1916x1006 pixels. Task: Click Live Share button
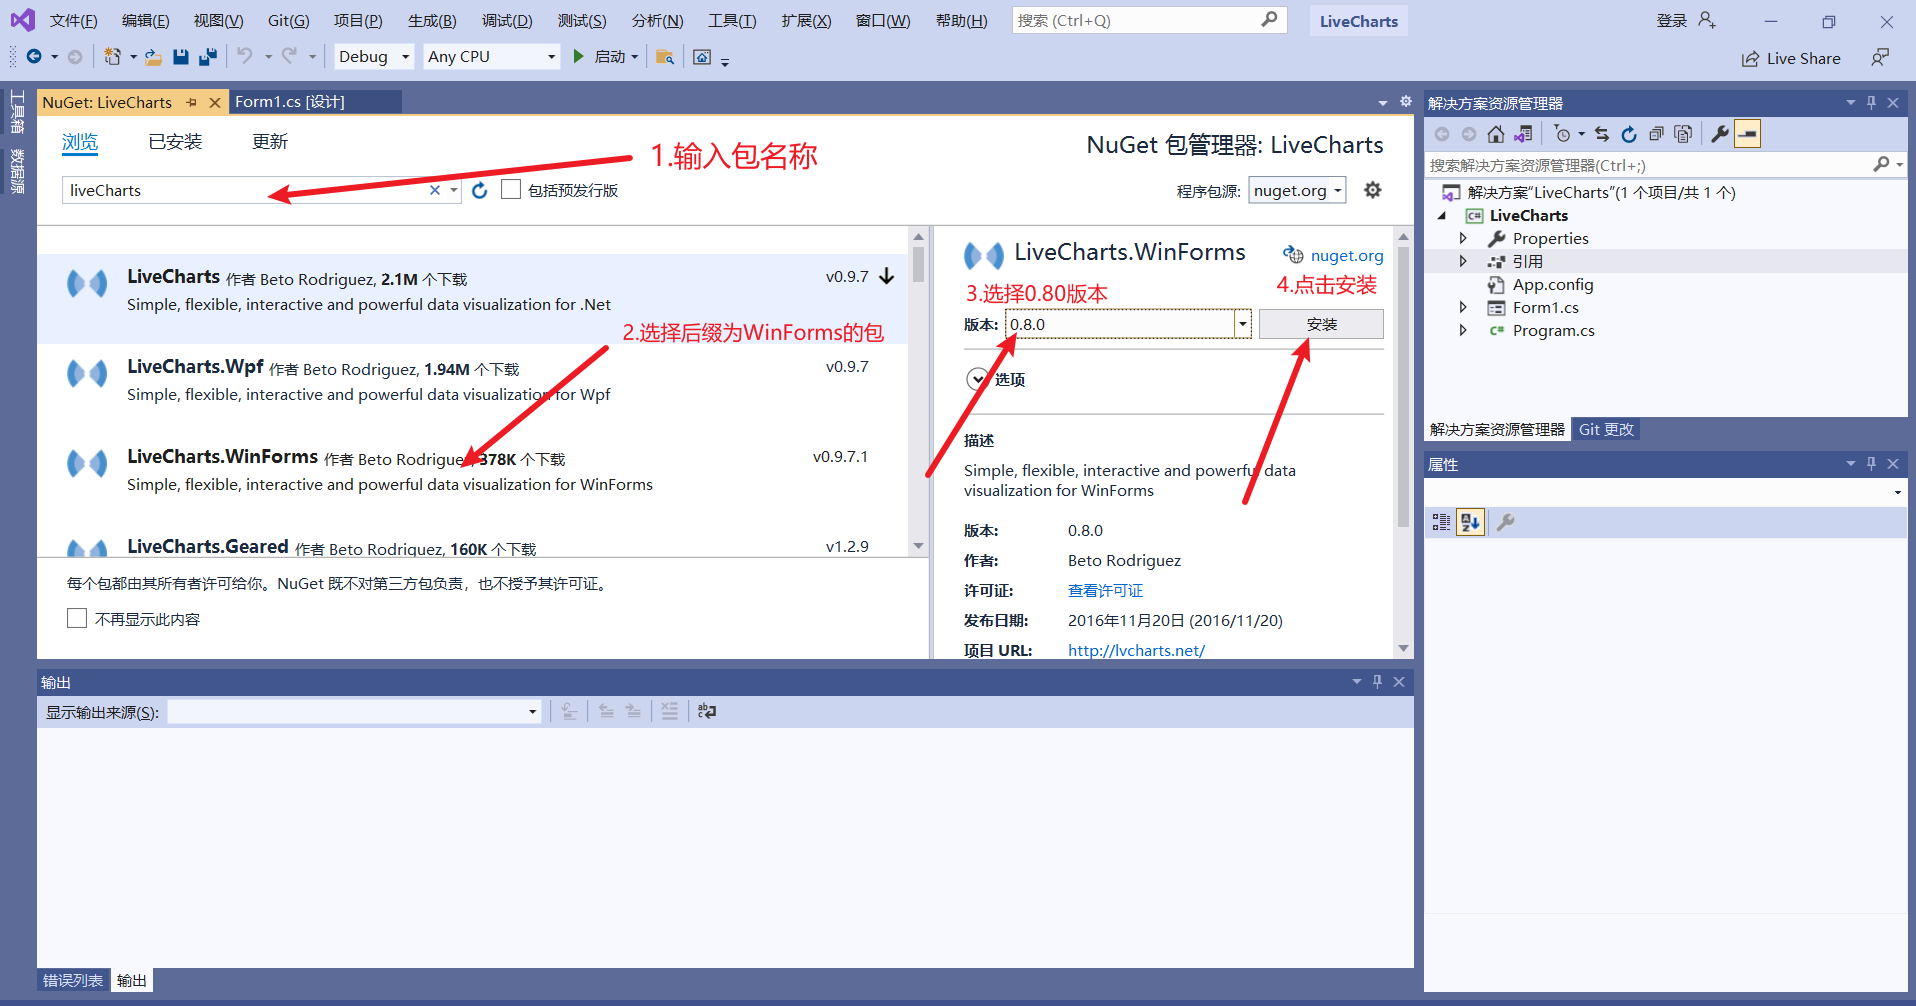[1791, 58]
